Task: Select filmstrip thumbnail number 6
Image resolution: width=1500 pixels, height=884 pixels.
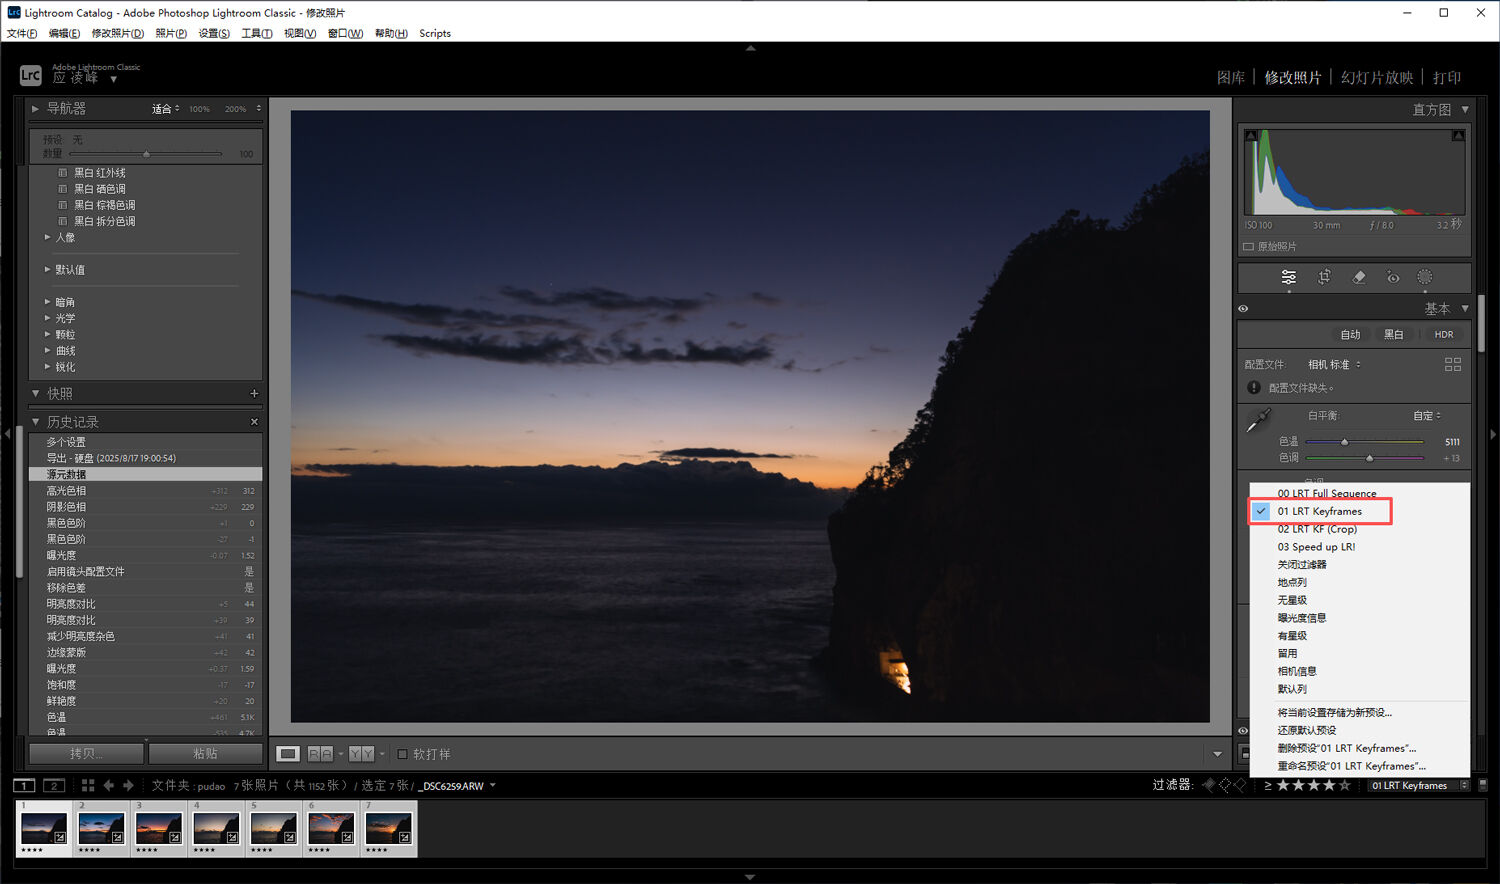Action: pos(331,828)
